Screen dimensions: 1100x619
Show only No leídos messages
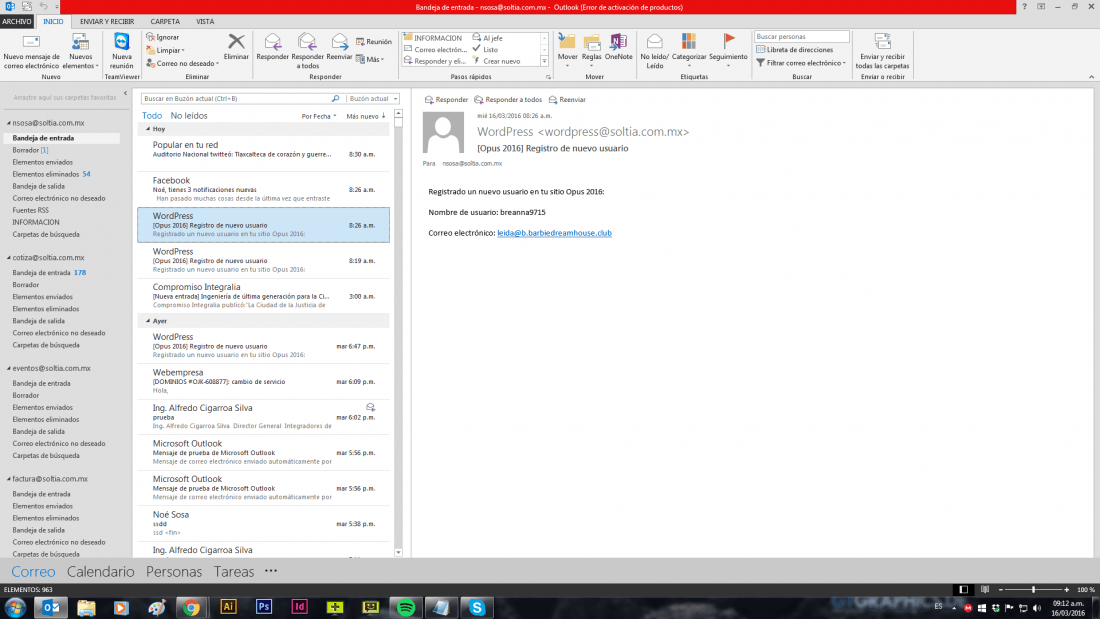pyautogui.click(x=189, y=116)
